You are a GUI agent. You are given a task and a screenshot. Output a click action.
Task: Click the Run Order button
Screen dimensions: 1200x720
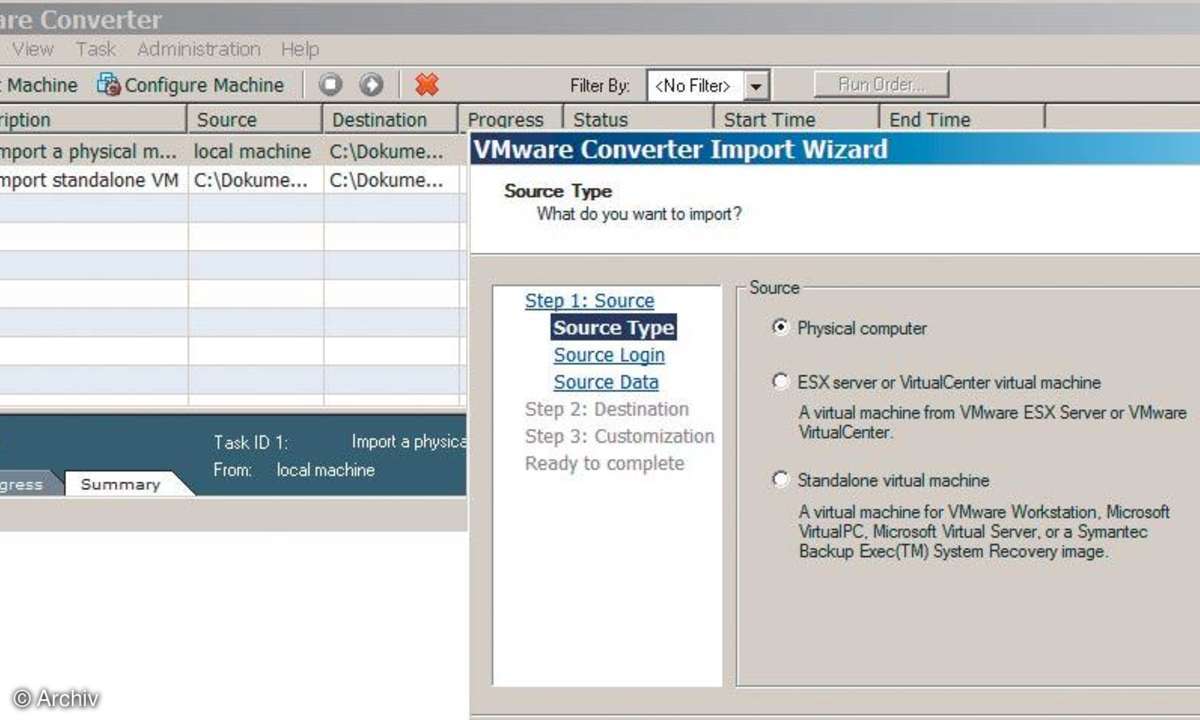(x=881, y=85)
